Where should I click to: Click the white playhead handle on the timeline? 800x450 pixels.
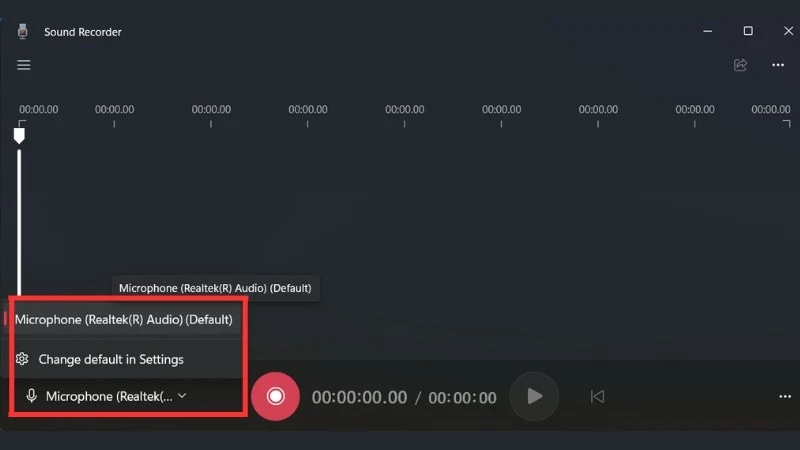[x=19, y=135]
